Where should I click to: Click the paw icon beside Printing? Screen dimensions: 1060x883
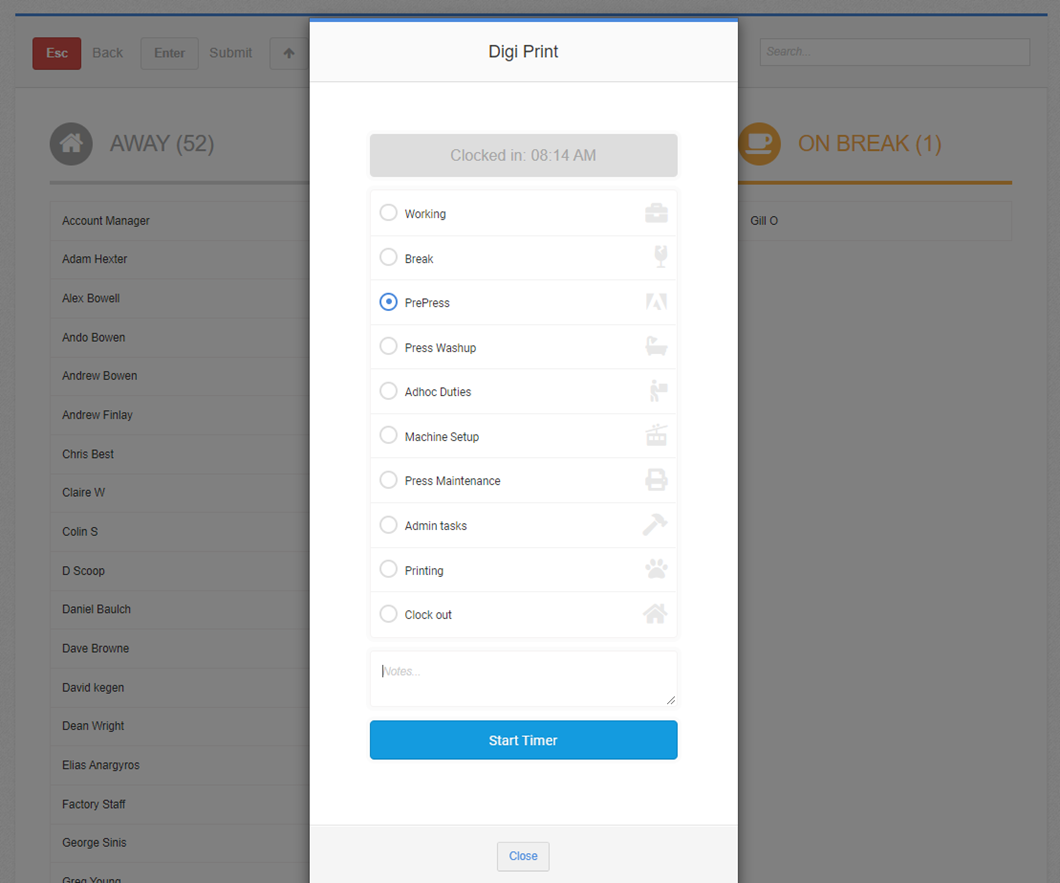click(656, 569)
